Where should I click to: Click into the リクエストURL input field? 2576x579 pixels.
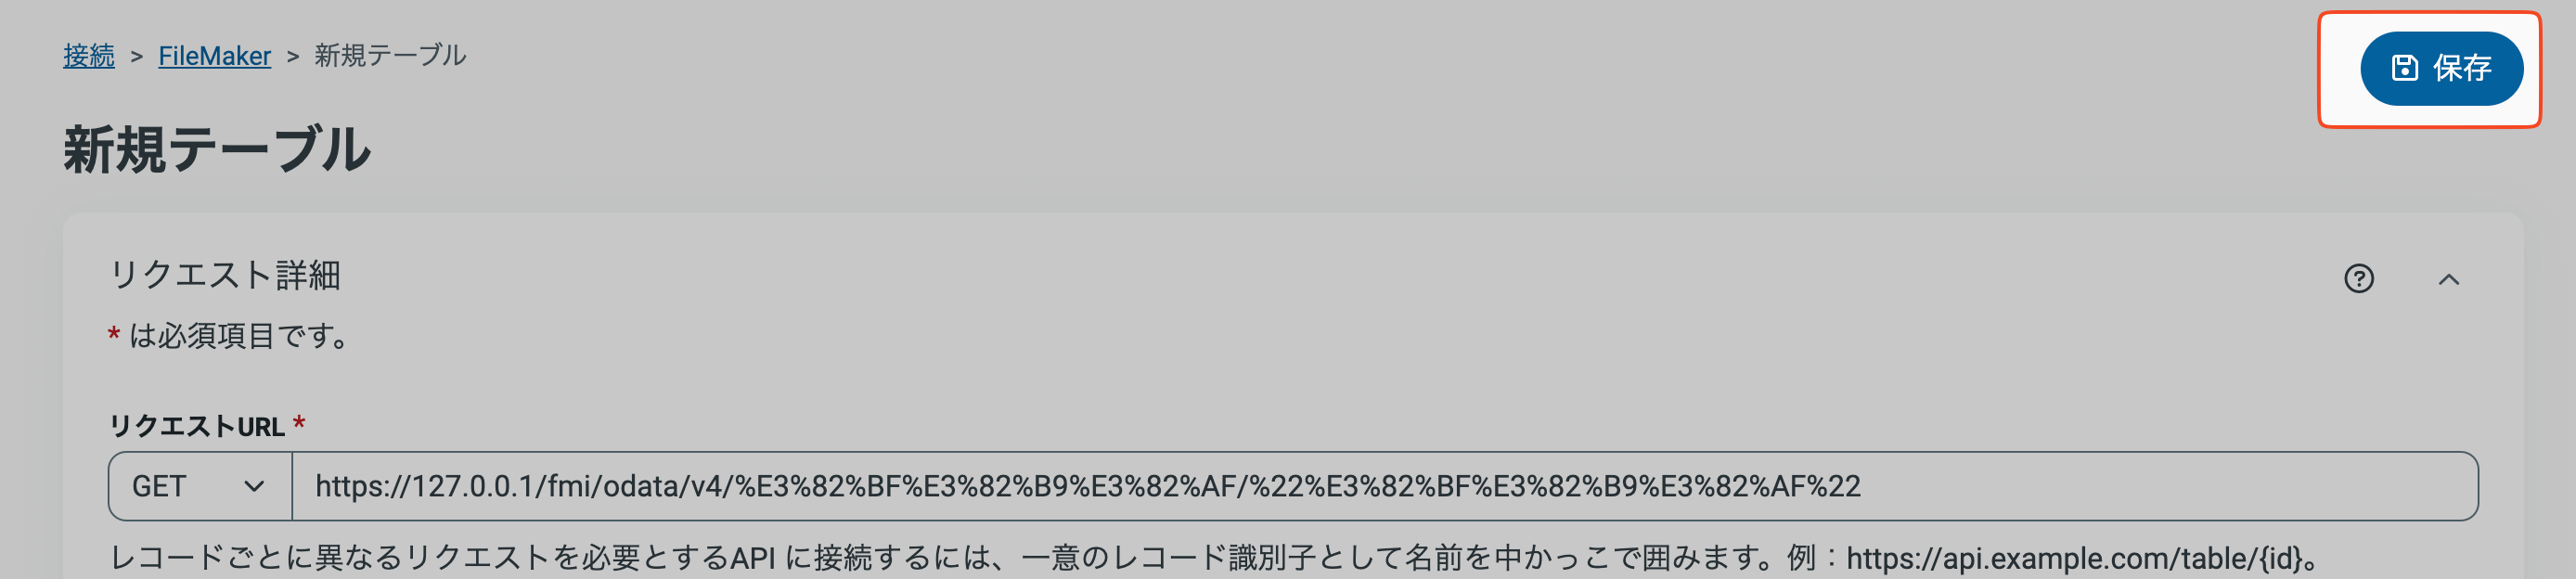(1384, 486)
